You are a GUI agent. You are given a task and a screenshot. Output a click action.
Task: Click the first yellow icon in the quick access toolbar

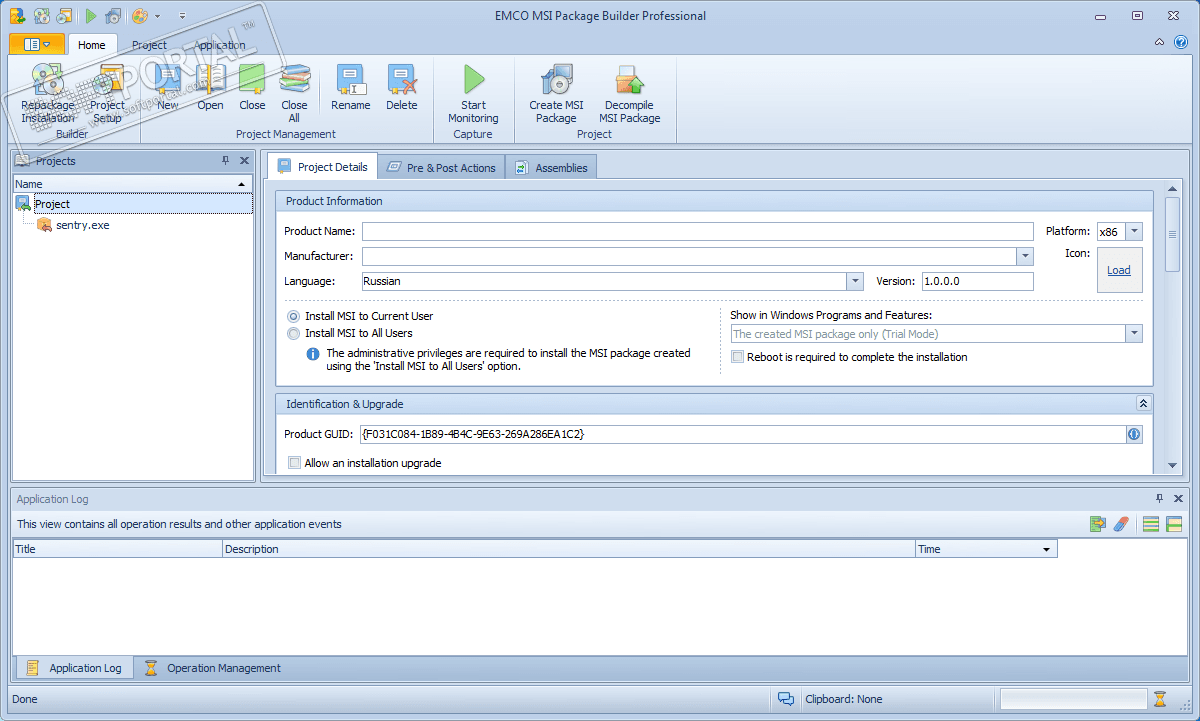click(17, 16)
